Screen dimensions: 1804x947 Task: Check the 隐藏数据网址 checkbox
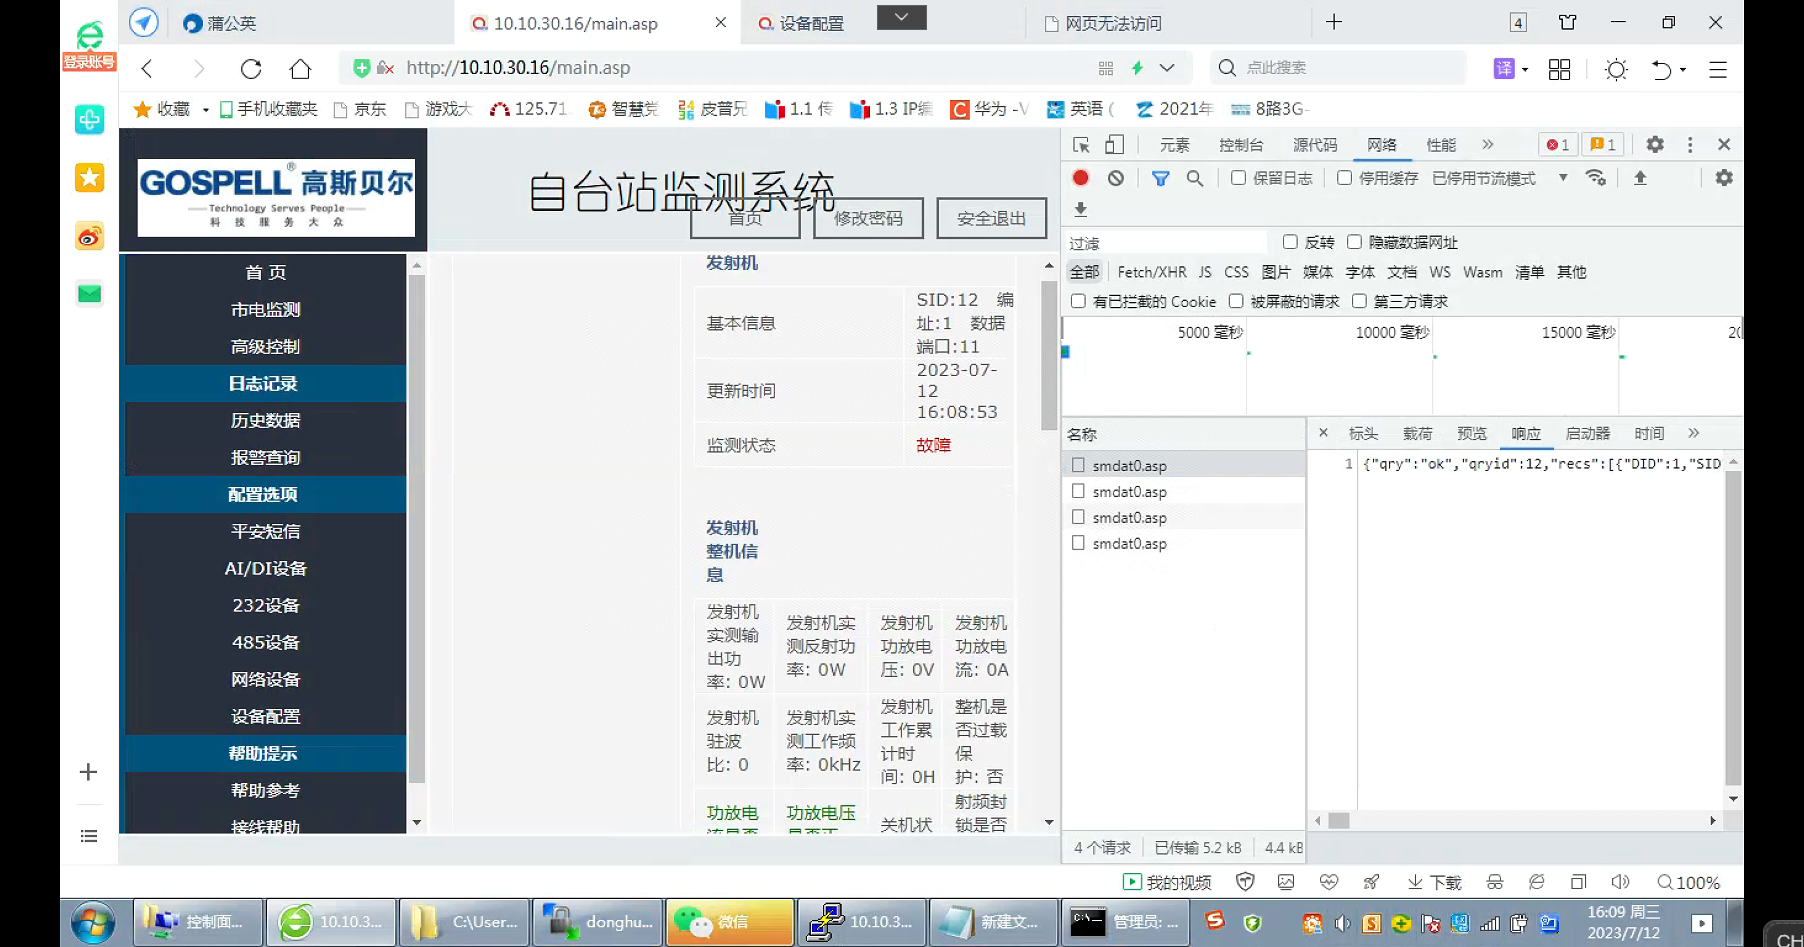click(x=1355, y=242)
